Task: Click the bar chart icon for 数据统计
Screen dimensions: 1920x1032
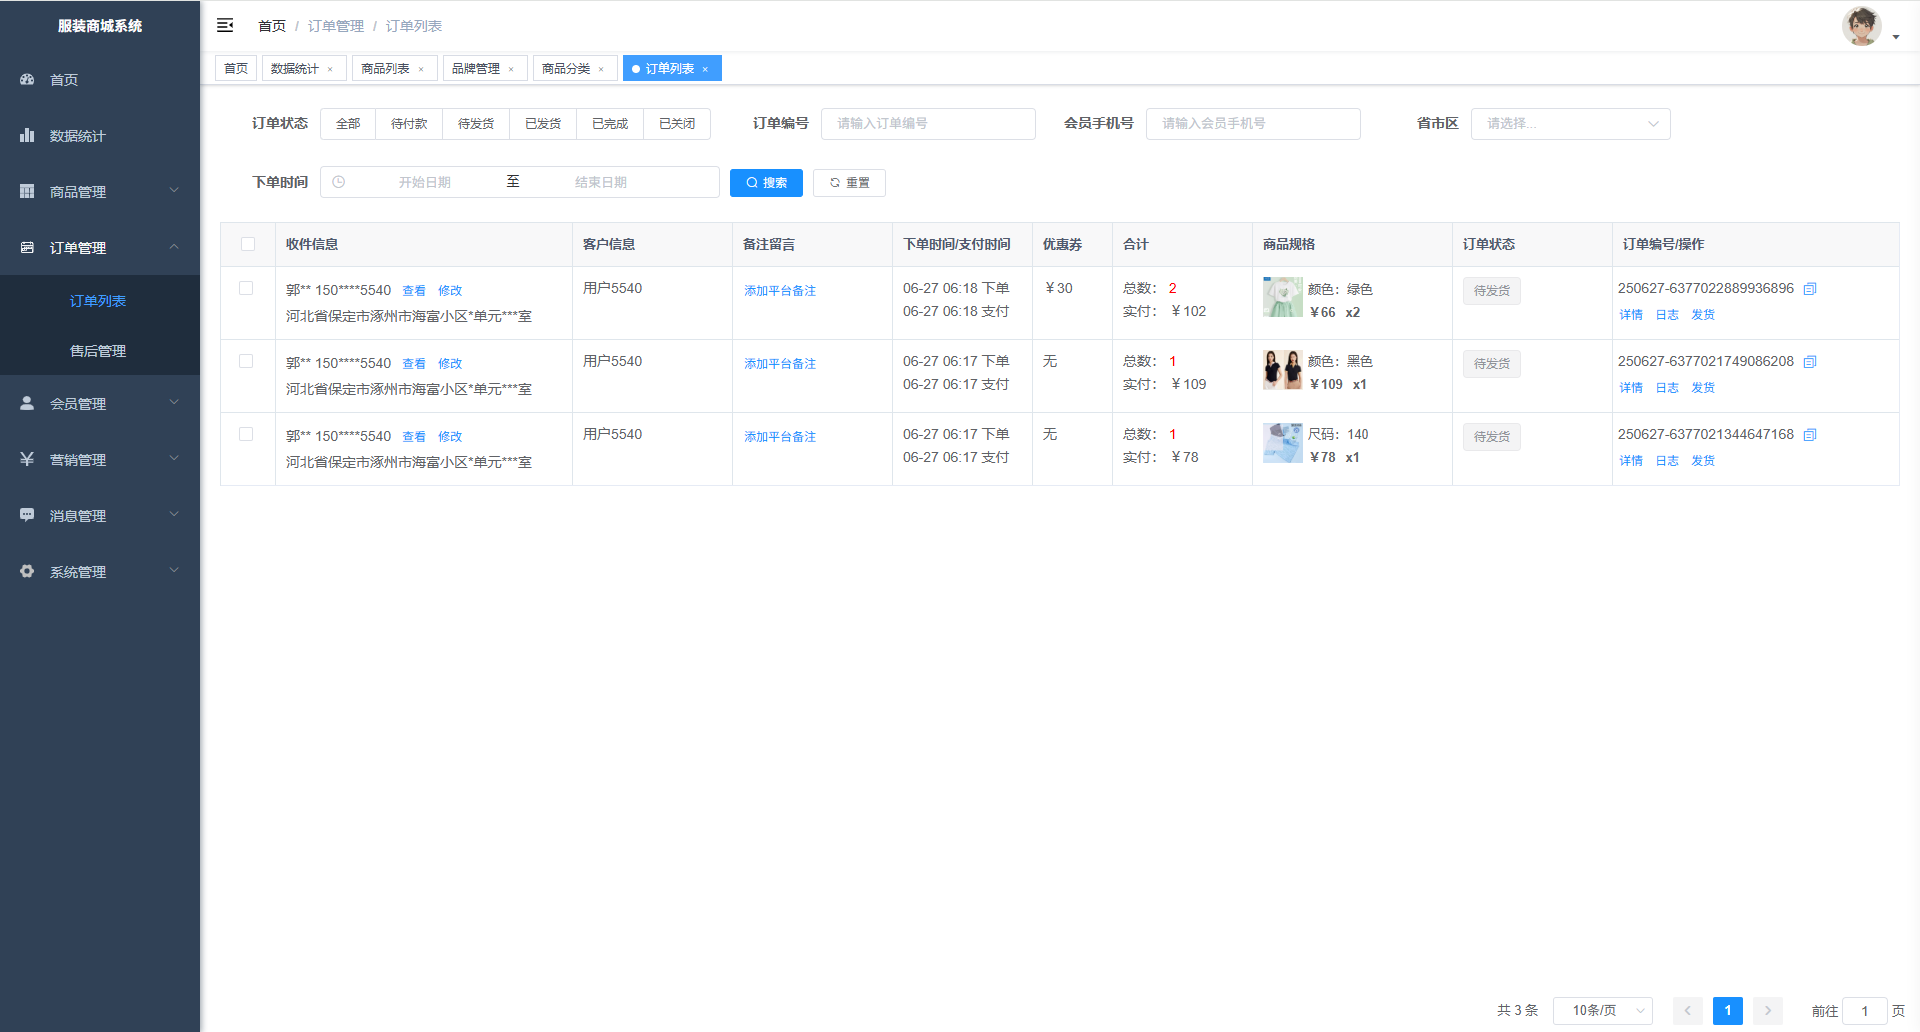Action: coord(27,135)
